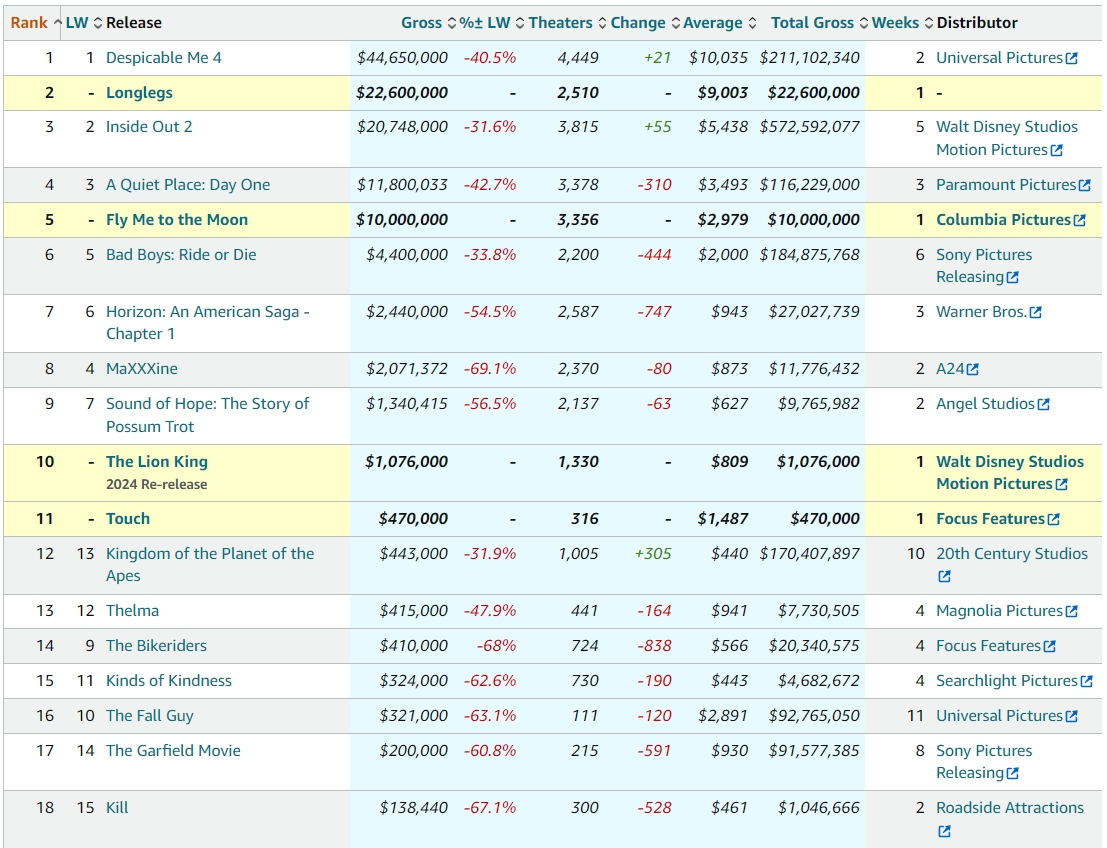Viewport: 1107px width, 848px height.
Task: Click The Lion King theaters count 1,330
Action: point(578,462)
